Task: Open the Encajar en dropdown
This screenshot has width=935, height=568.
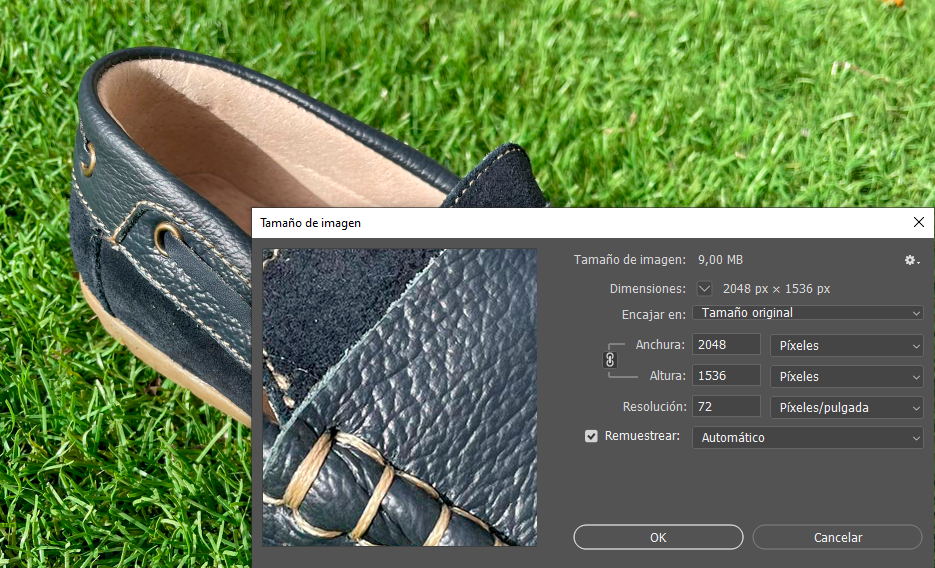Action: point(807,313)
